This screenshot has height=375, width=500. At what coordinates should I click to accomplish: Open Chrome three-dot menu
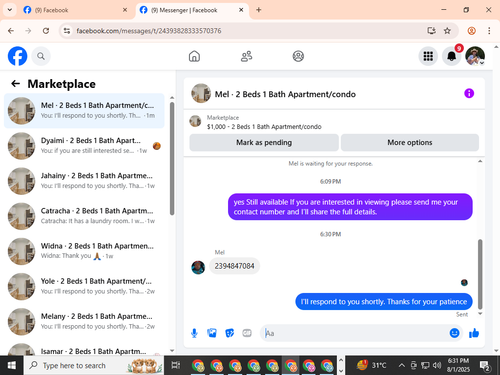tap(489, 31)
